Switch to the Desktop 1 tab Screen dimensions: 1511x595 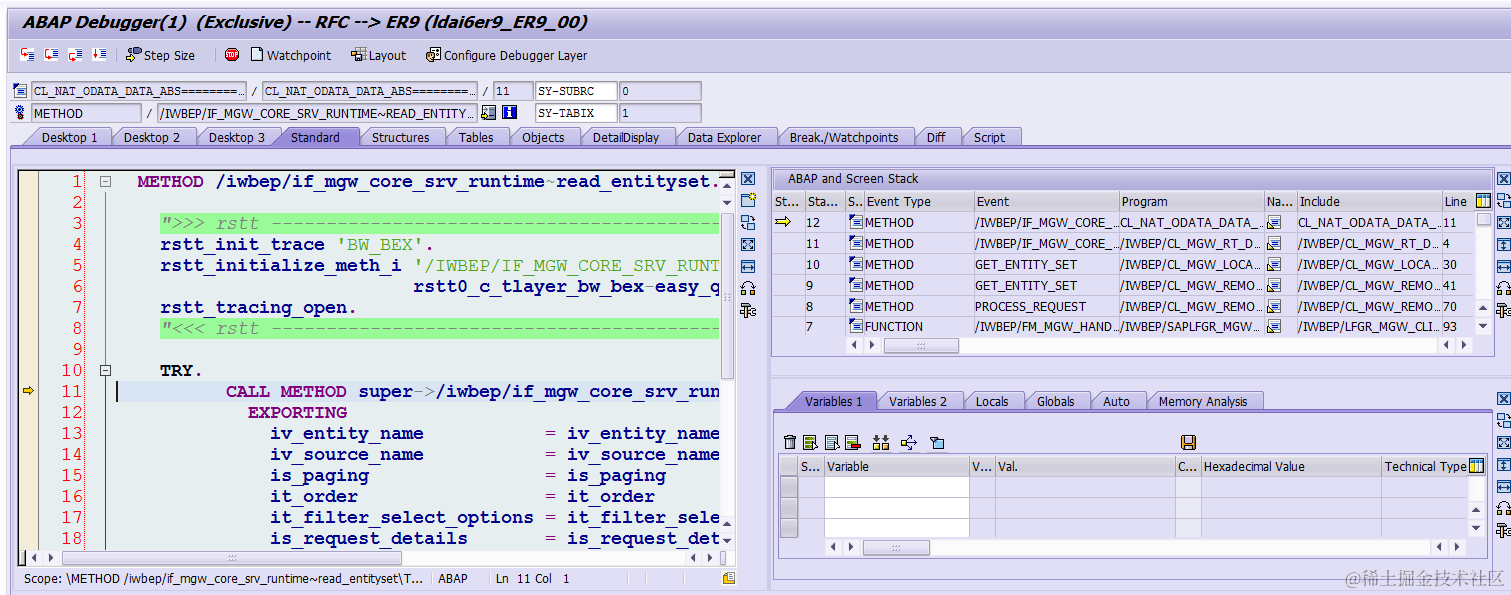(68, 137)
